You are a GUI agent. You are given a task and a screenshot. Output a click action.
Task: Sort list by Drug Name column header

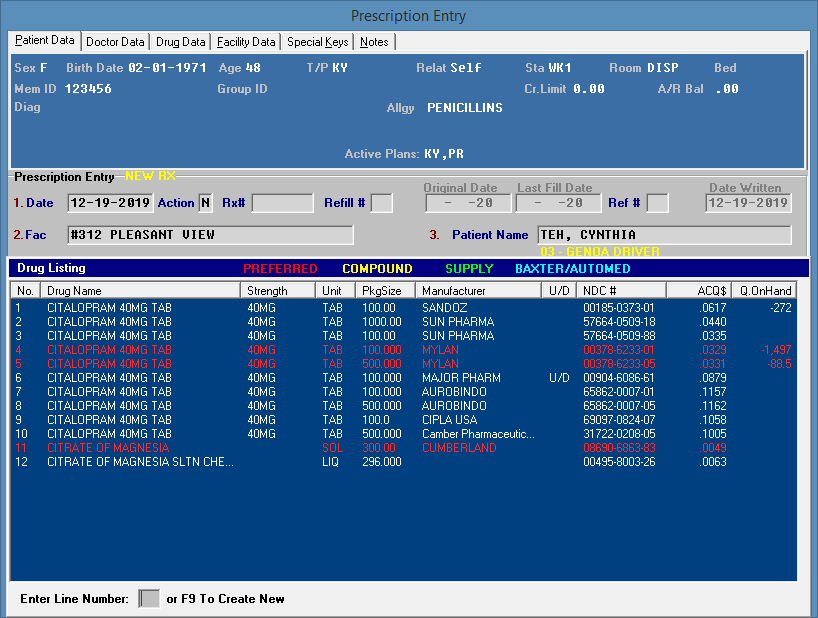point(141,290)
